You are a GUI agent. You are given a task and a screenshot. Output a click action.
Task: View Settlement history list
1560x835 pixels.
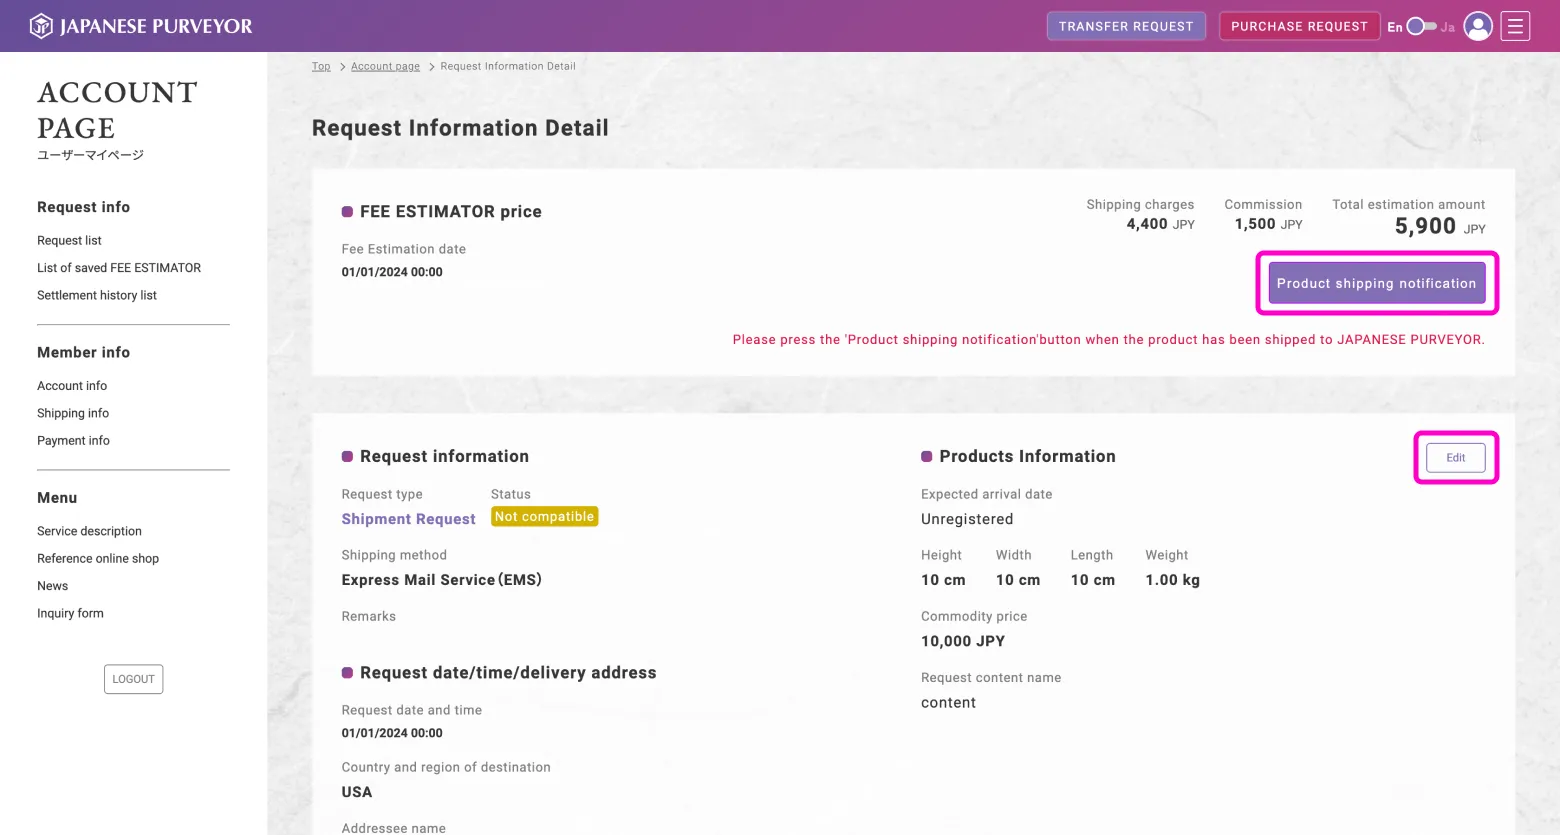tap(97, 296)
